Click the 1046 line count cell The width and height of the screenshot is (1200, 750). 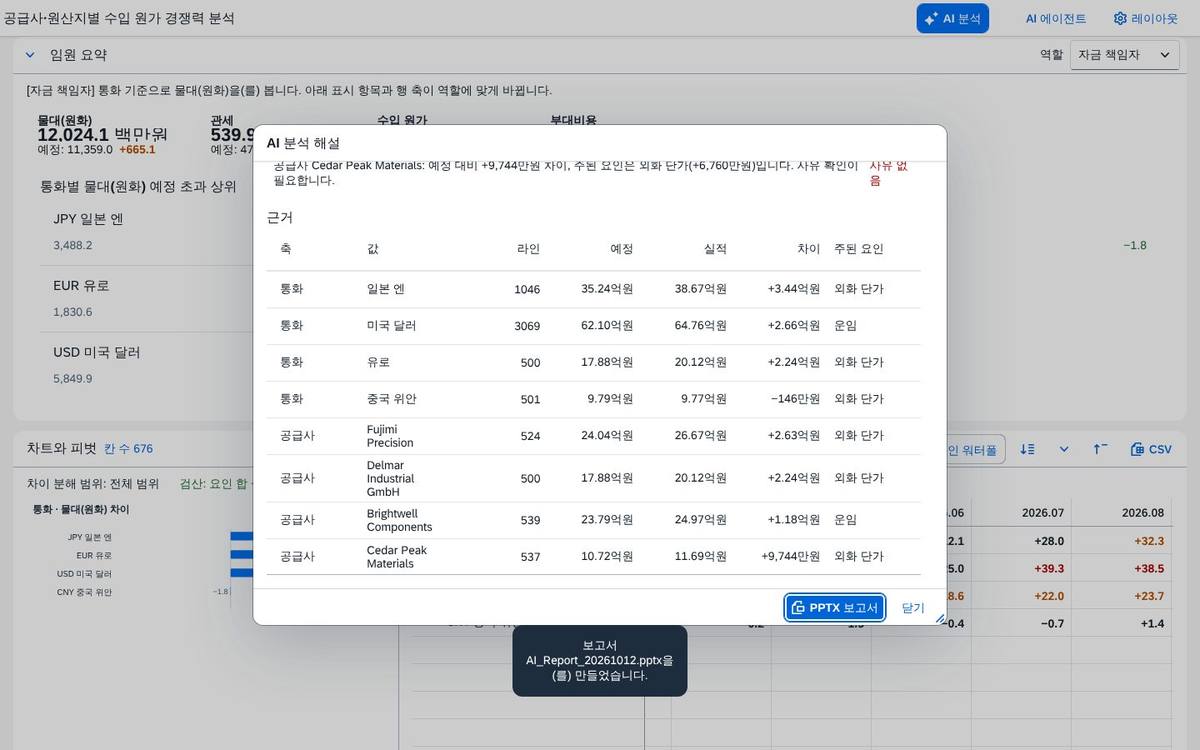[527, 290]
